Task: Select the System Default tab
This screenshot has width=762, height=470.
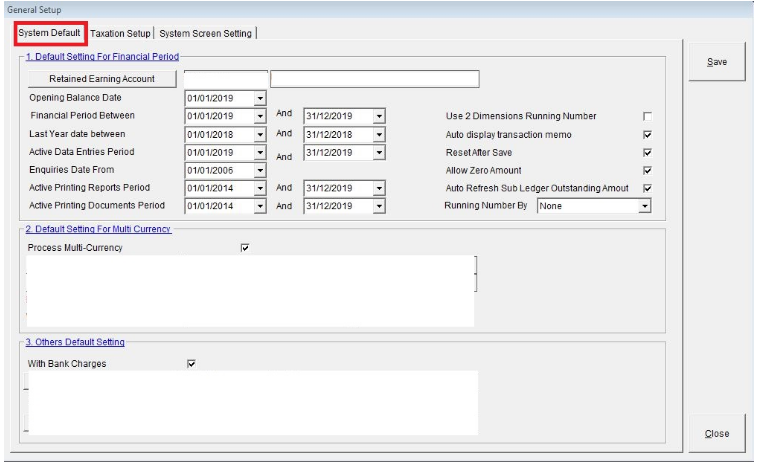Action: 49,33
